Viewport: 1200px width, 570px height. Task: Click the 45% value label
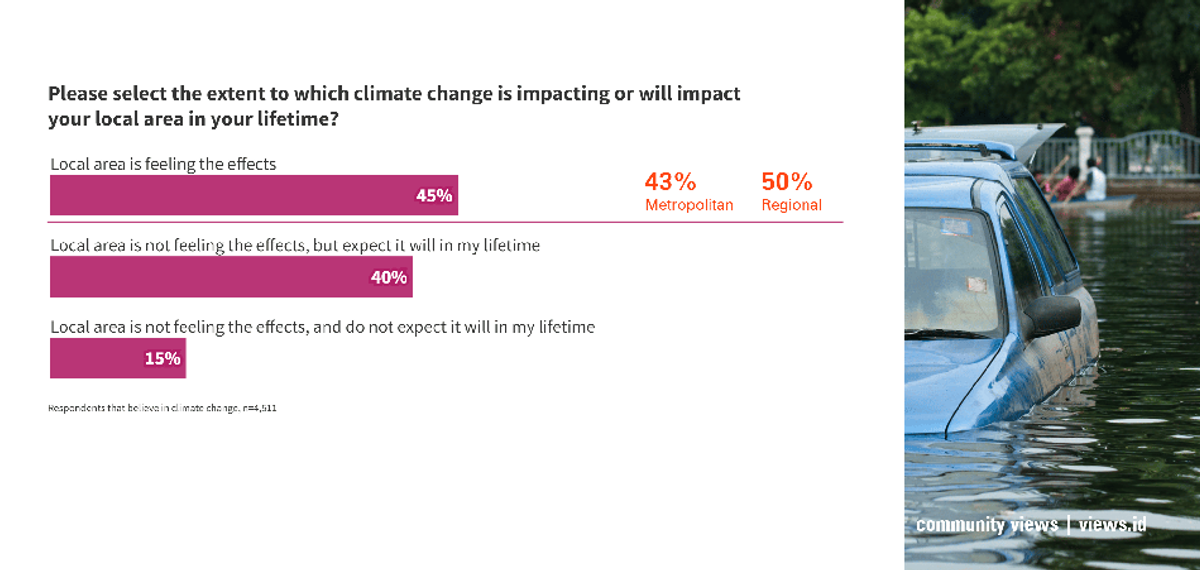434,196
